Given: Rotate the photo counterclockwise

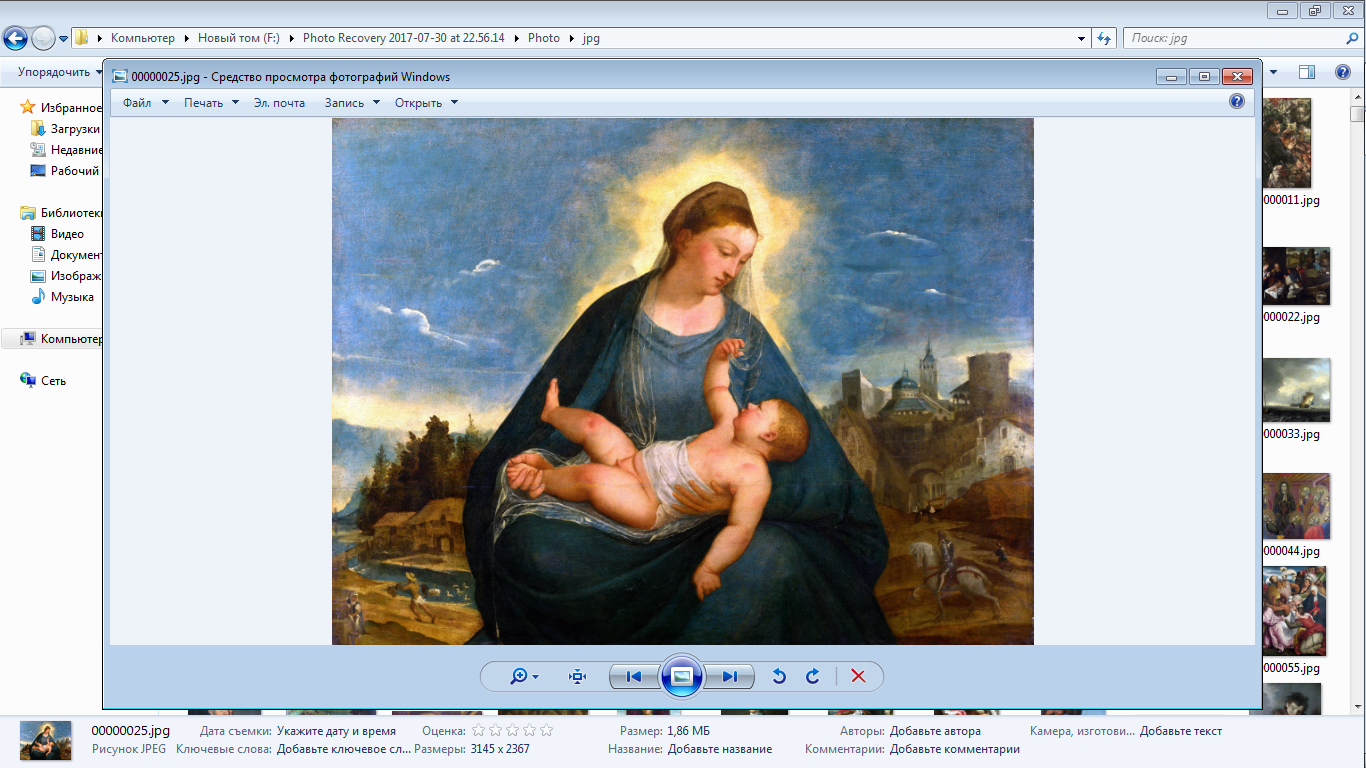Looking at the screenshot, I should (779, 677).
